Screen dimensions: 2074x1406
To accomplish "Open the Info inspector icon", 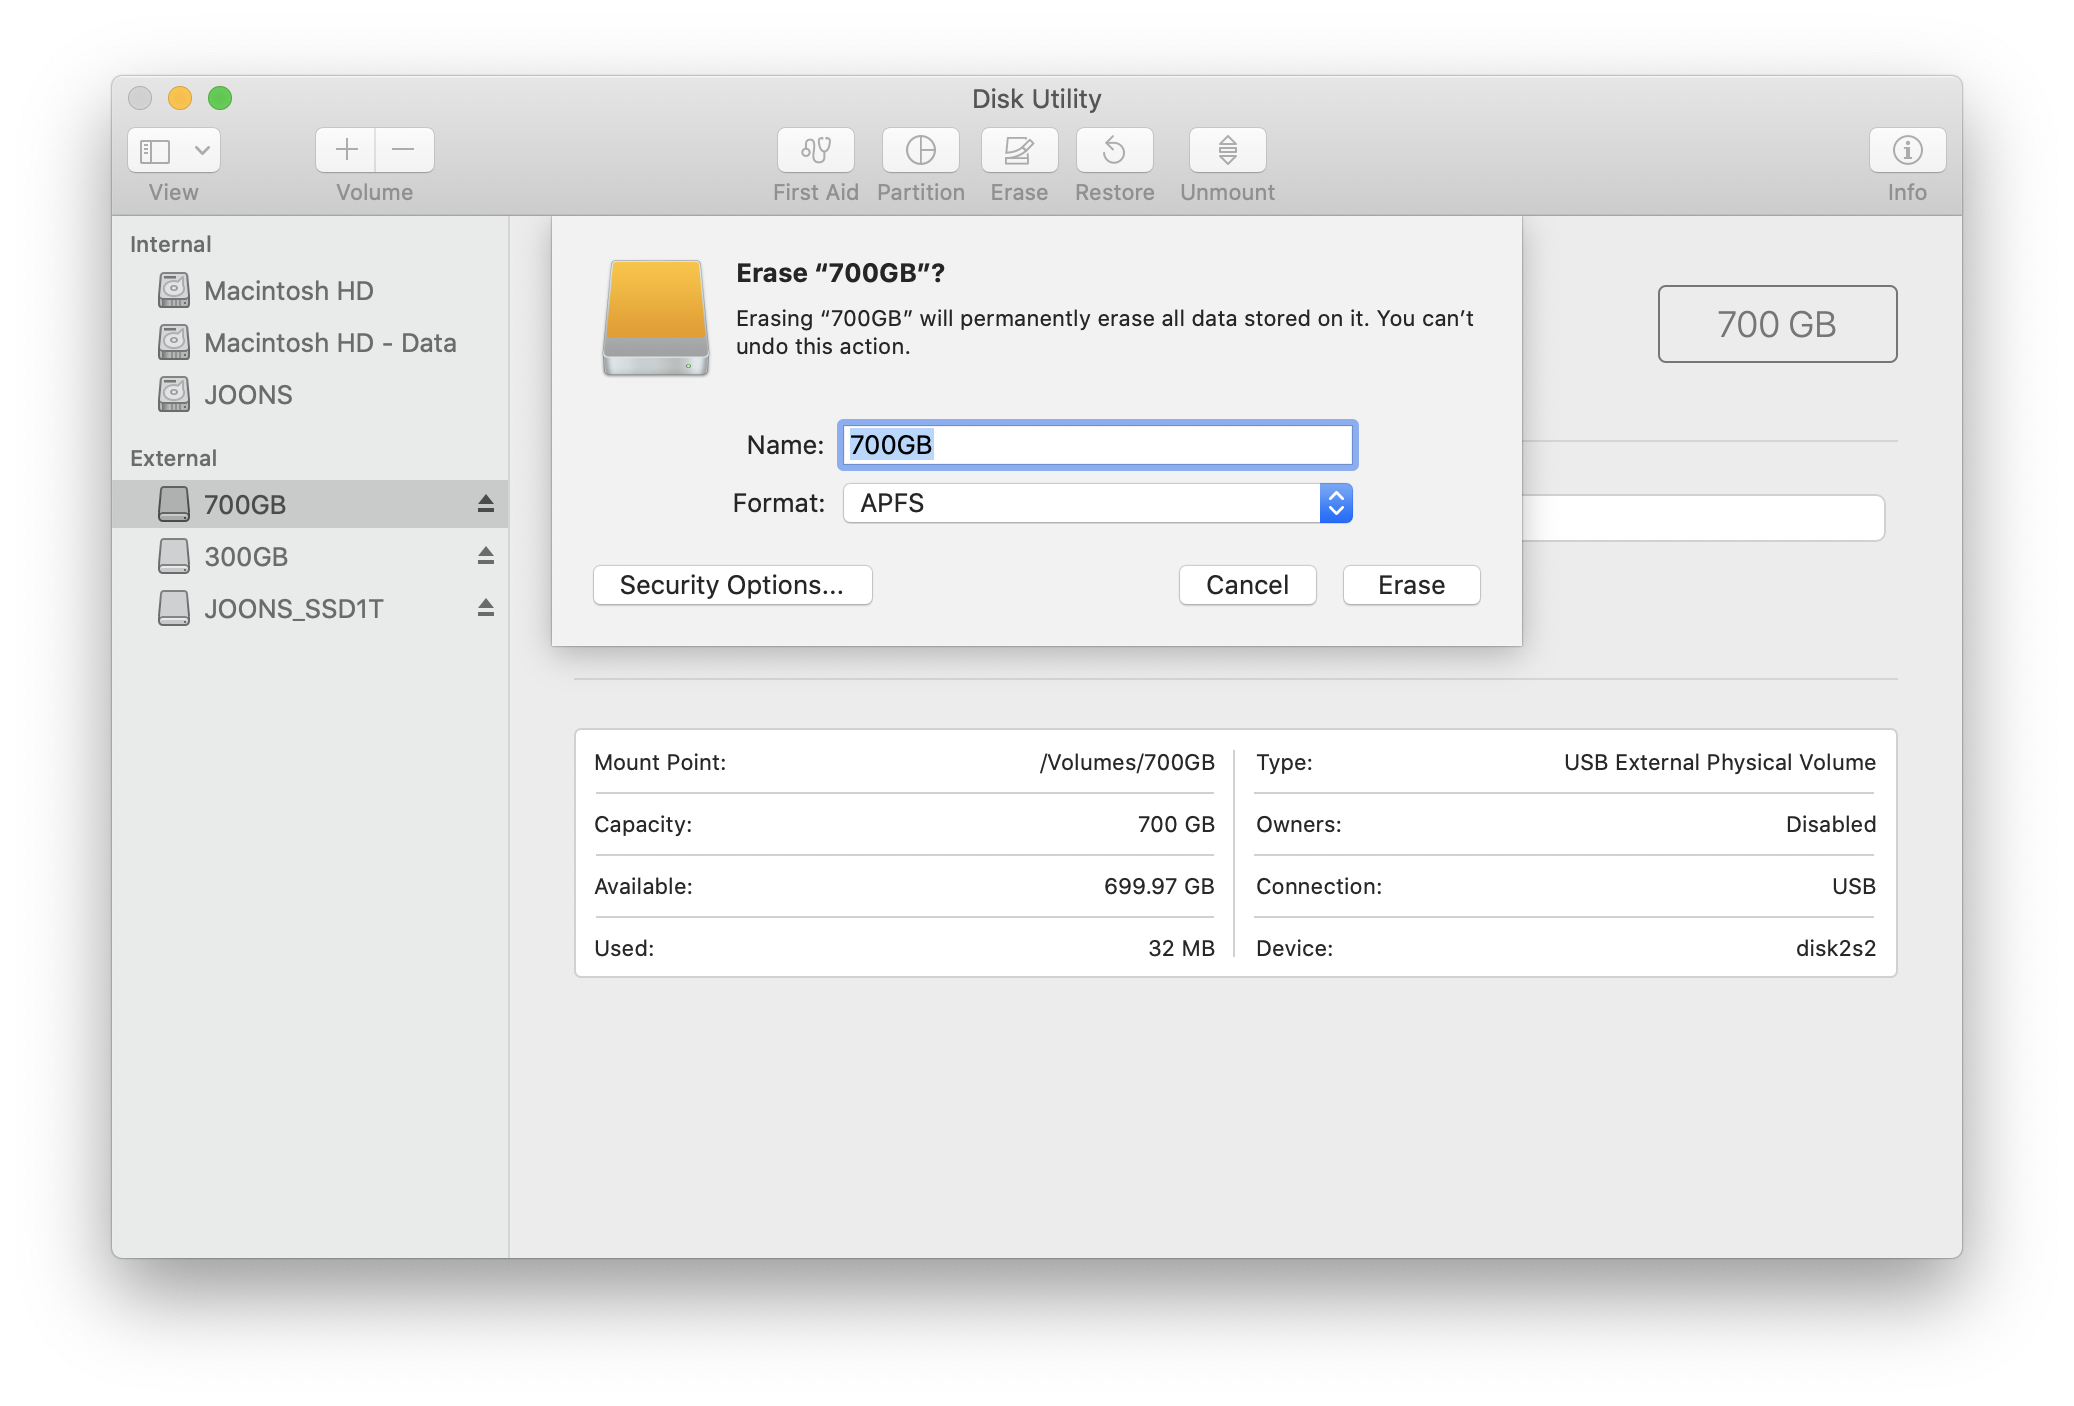I will (x=1906, y=151).
